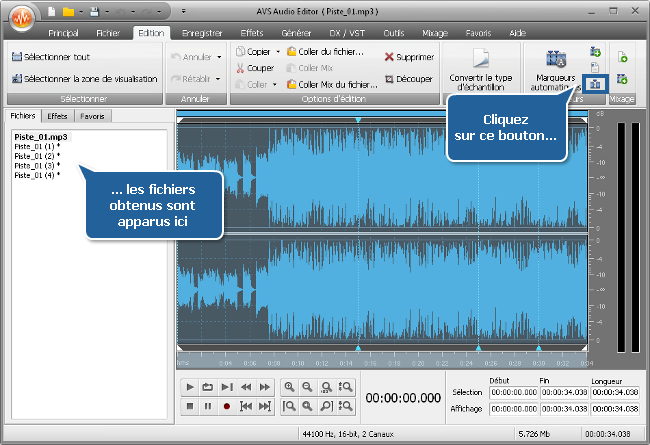Click the floppy disk save icon
Screen dimensions: 650x445
tap(95, 12)
